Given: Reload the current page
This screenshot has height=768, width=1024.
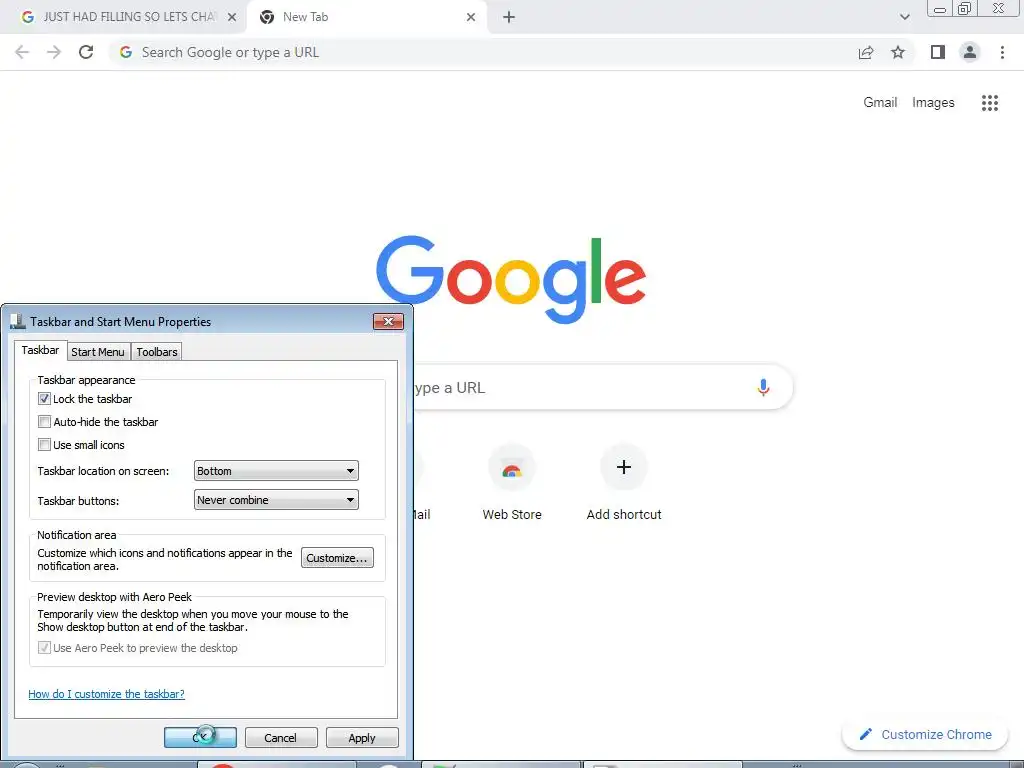Looking at the screenshot, I should click(86, 52).
